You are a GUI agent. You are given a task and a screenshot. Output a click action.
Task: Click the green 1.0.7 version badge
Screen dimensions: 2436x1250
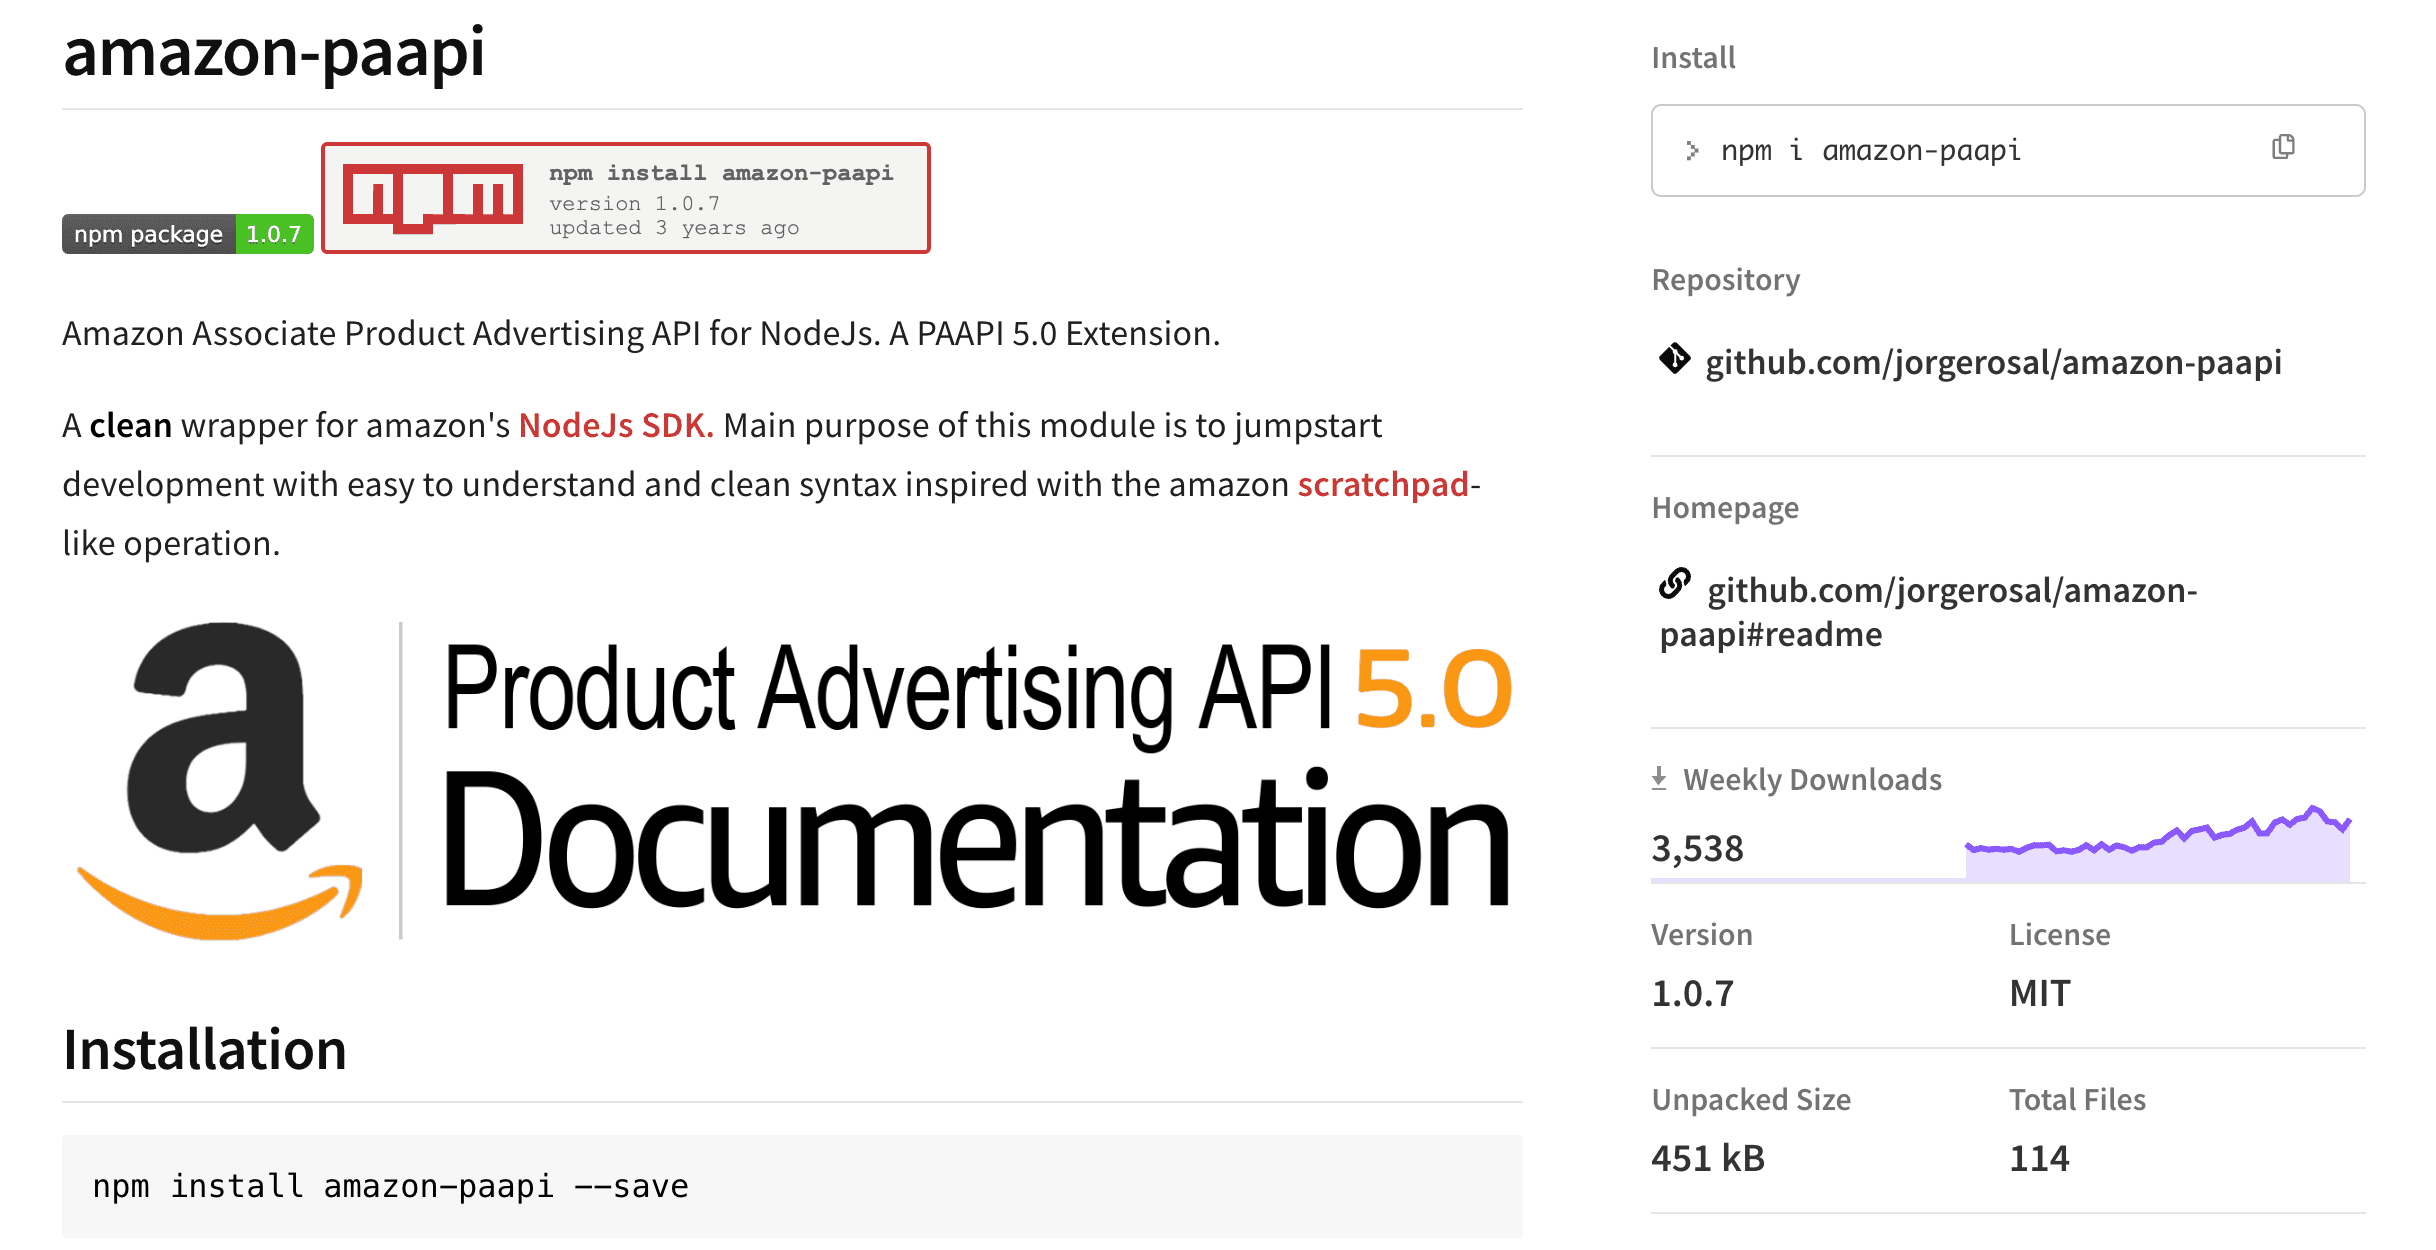pyautogui.click(x=272, y=234)
